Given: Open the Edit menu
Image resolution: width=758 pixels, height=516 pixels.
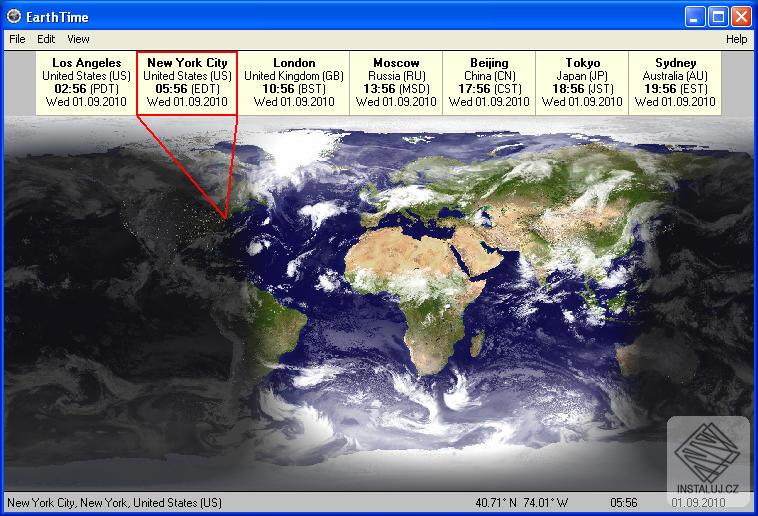Looking at the screenshot, I should pos(46,39).
